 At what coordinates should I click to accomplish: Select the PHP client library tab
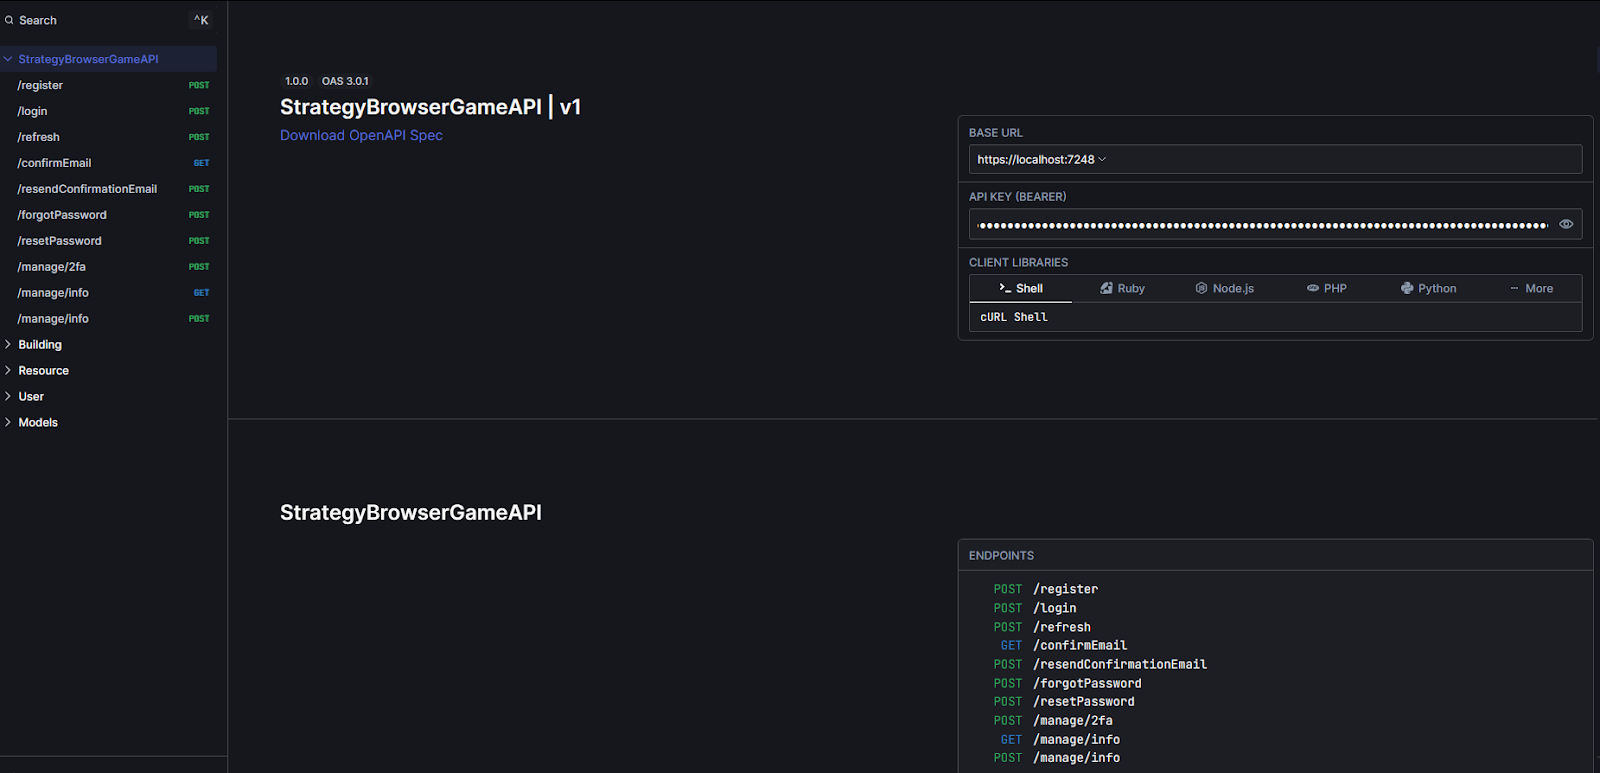tap(1327, 288)
